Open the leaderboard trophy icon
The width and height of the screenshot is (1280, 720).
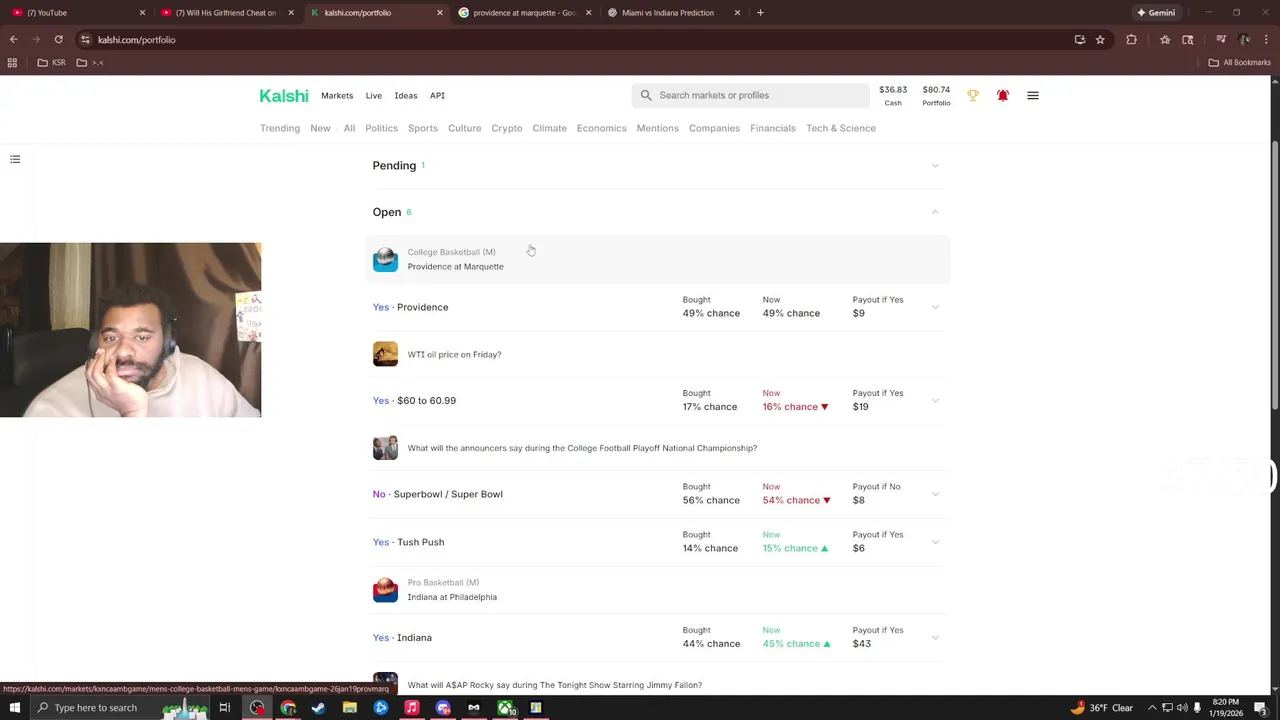tap(973, 95)
